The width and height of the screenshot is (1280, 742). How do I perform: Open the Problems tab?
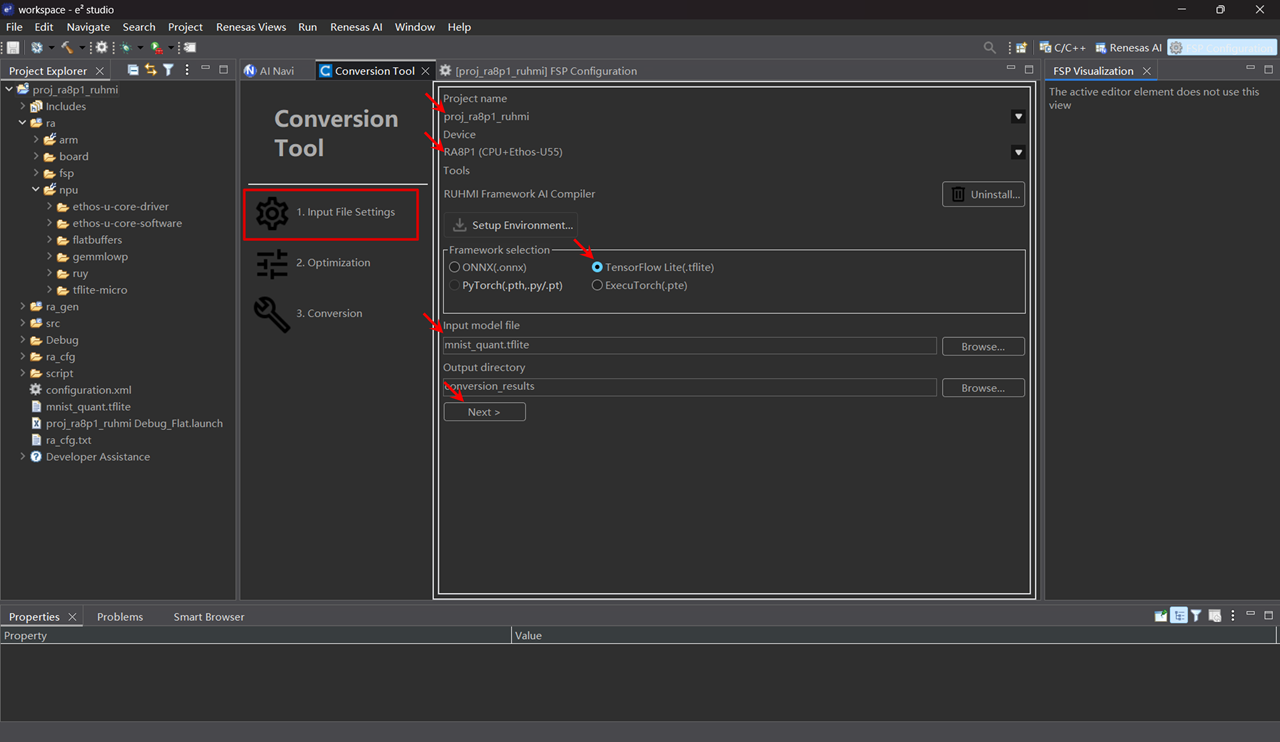(x=120, y=617)
